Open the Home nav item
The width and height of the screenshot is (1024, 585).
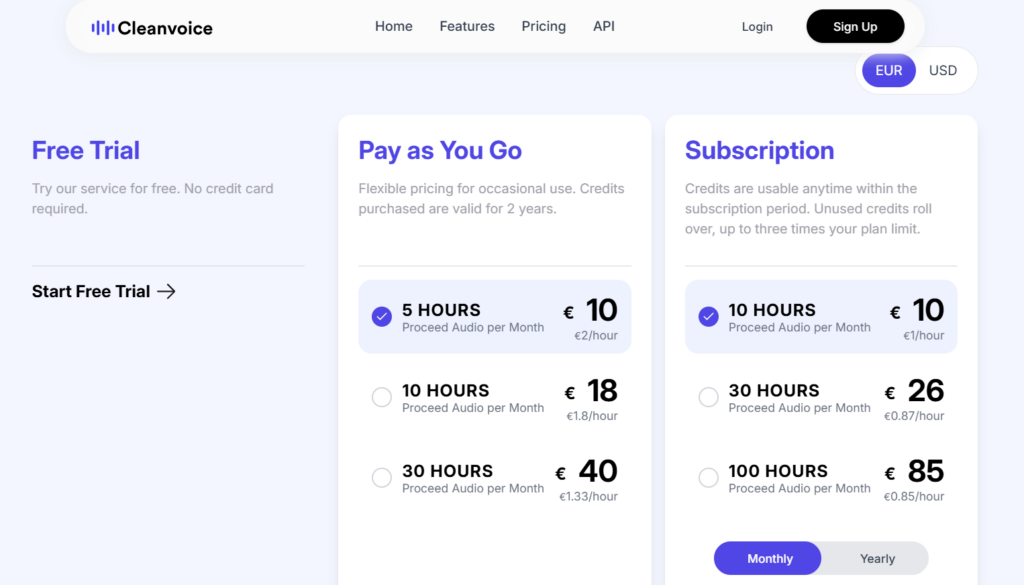pos(393,26)
